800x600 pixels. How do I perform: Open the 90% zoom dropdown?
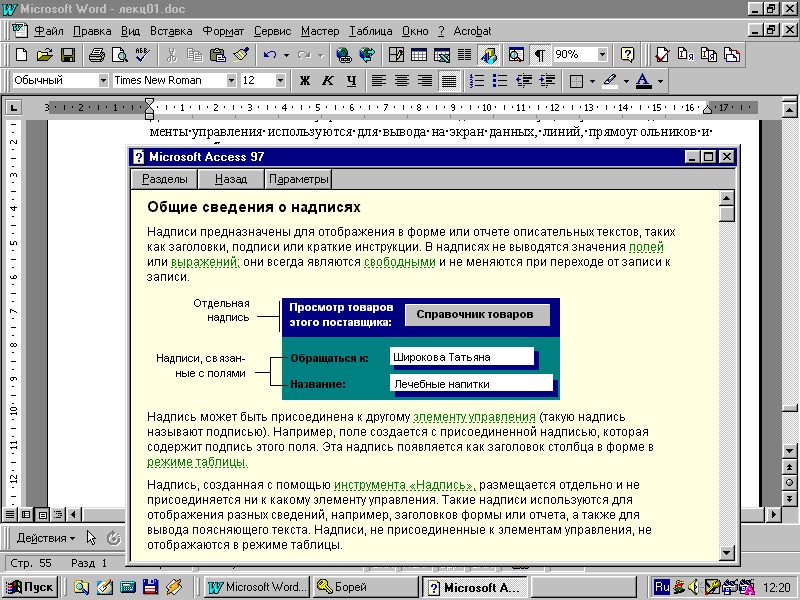603,54
